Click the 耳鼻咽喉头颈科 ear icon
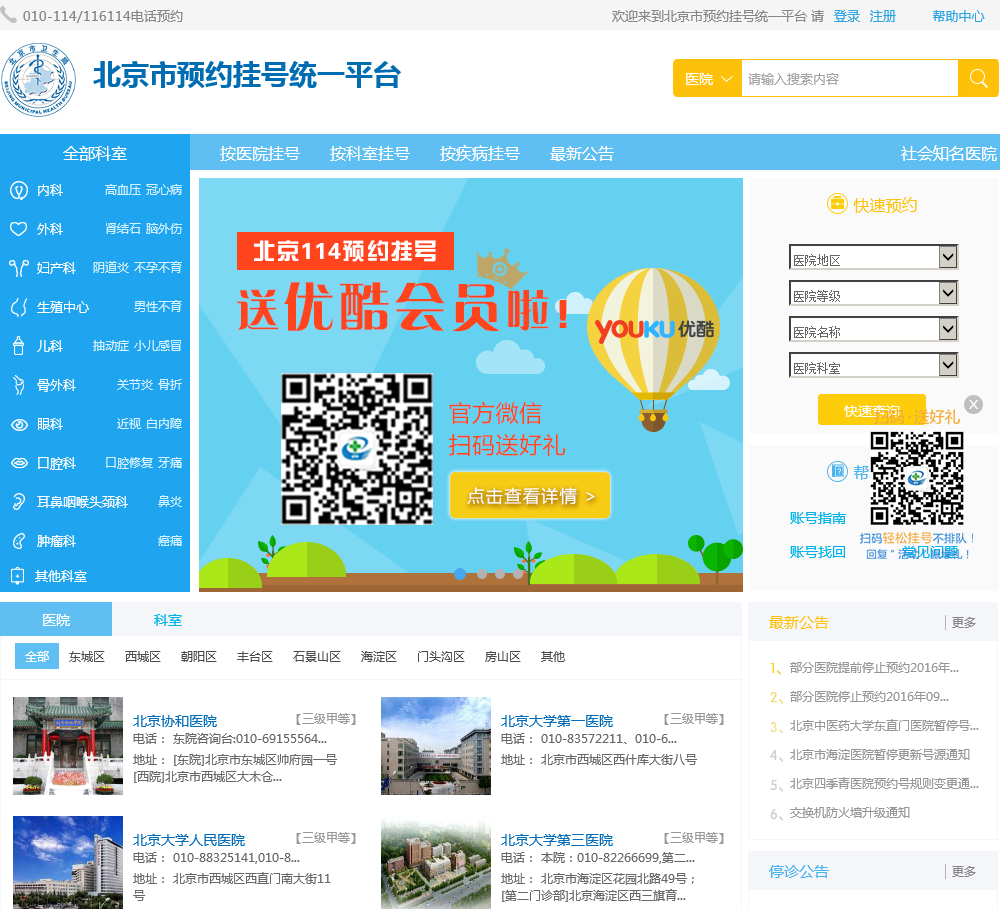Image resolution: width=1000 pixels, height=909 pixels. tap(18, 502)
